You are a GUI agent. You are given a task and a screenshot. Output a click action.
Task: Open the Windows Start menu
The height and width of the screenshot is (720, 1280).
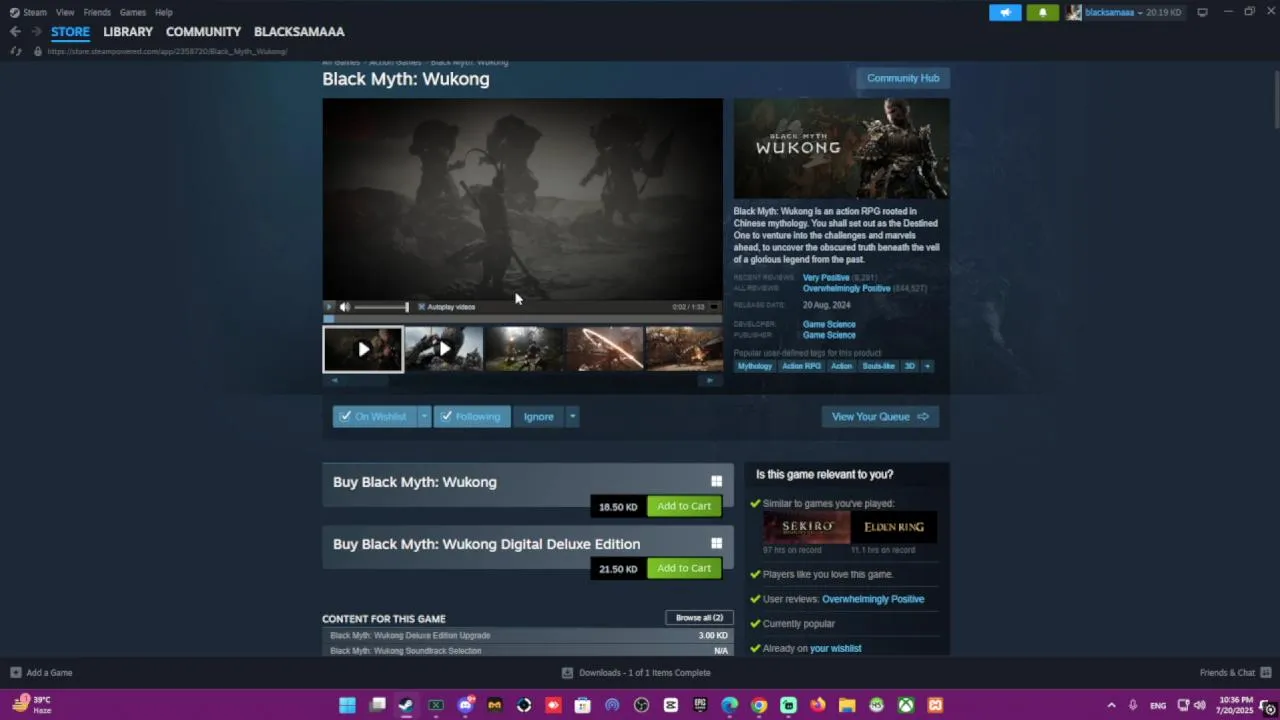(x=347, y=705)
